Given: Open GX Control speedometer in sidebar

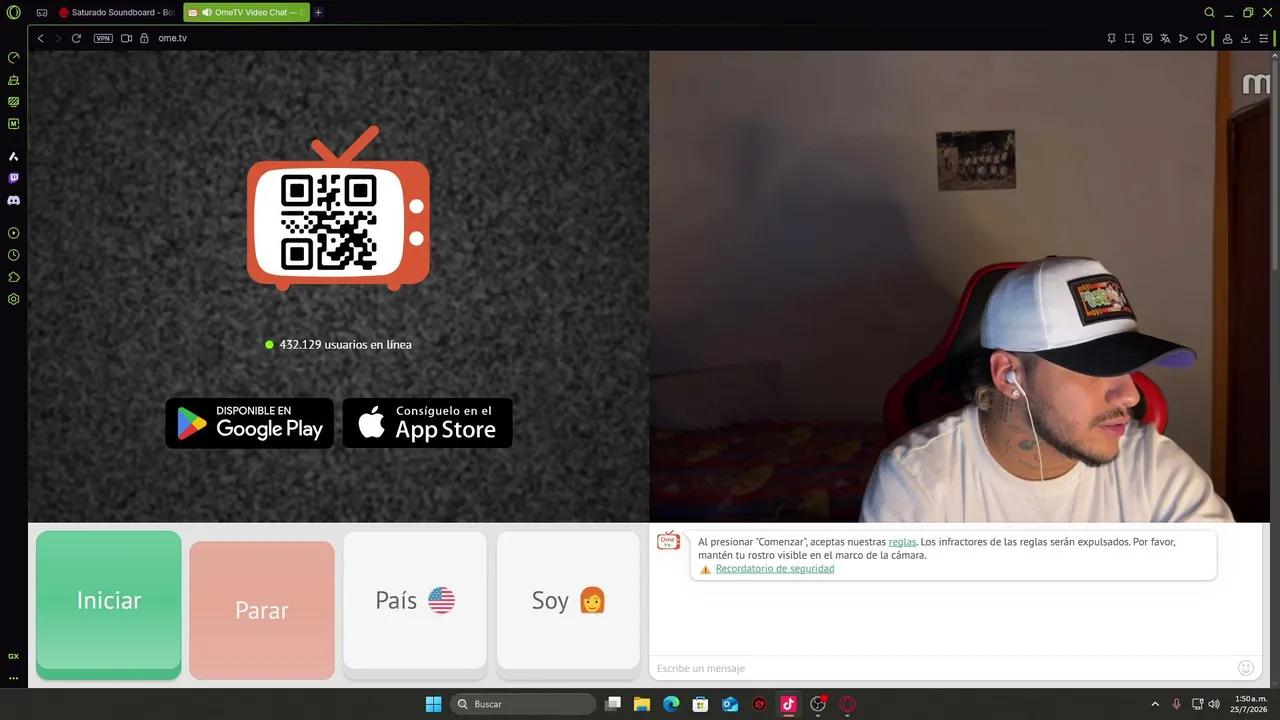Looking at the screenshot, I should 14,58.
